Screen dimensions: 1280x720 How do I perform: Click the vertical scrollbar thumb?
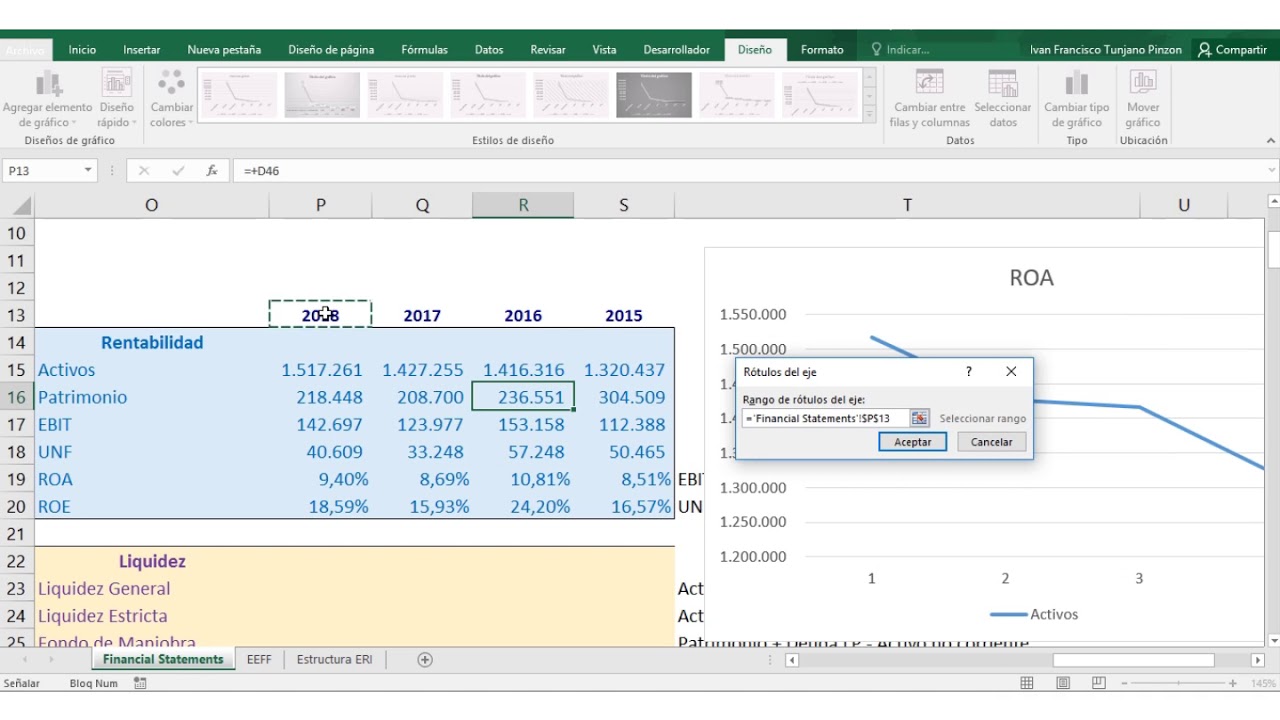tap(1273, 249)
